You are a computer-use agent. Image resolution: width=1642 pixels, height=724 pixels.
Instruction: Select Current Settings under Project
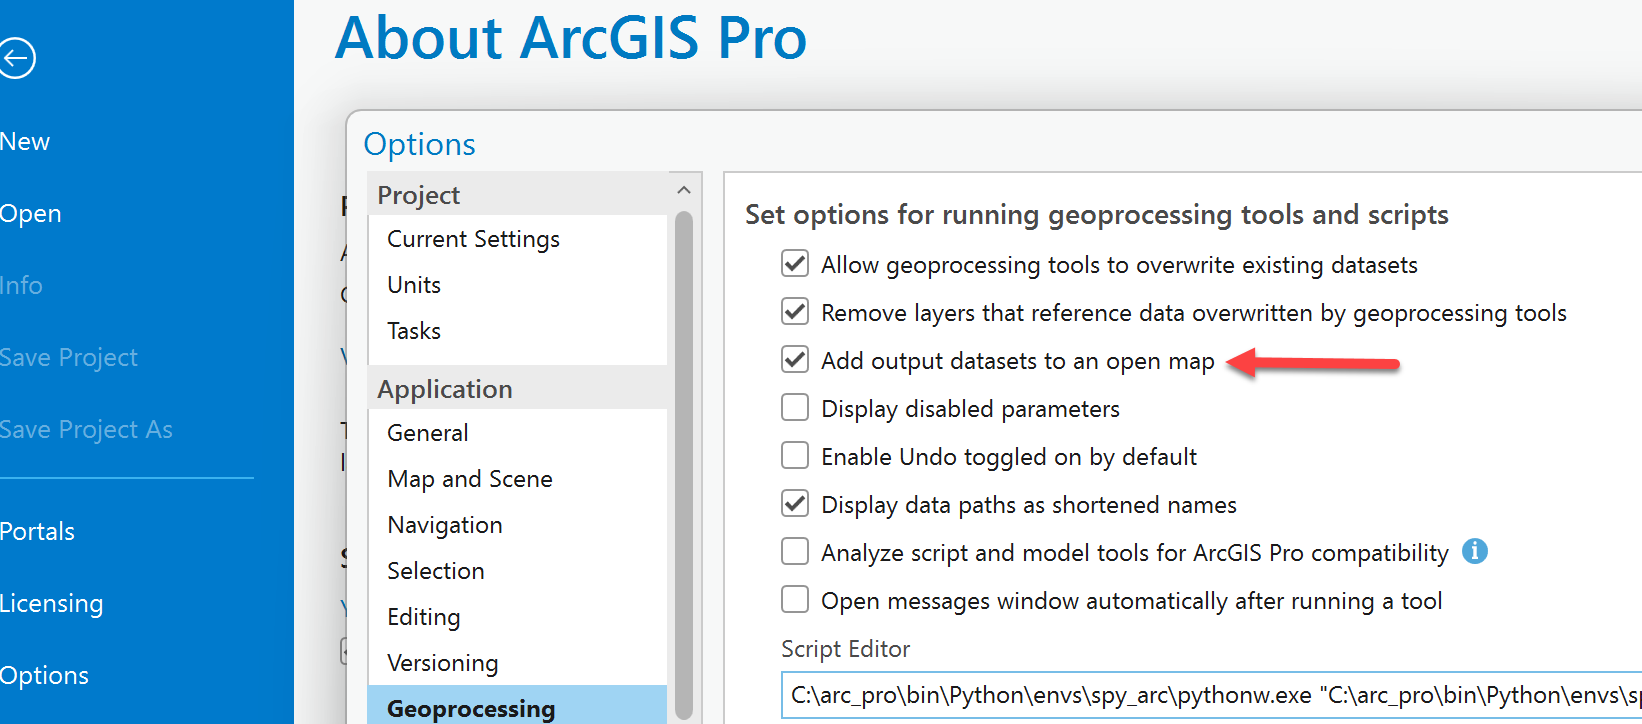pyautogui.click(x=473, y=239)
